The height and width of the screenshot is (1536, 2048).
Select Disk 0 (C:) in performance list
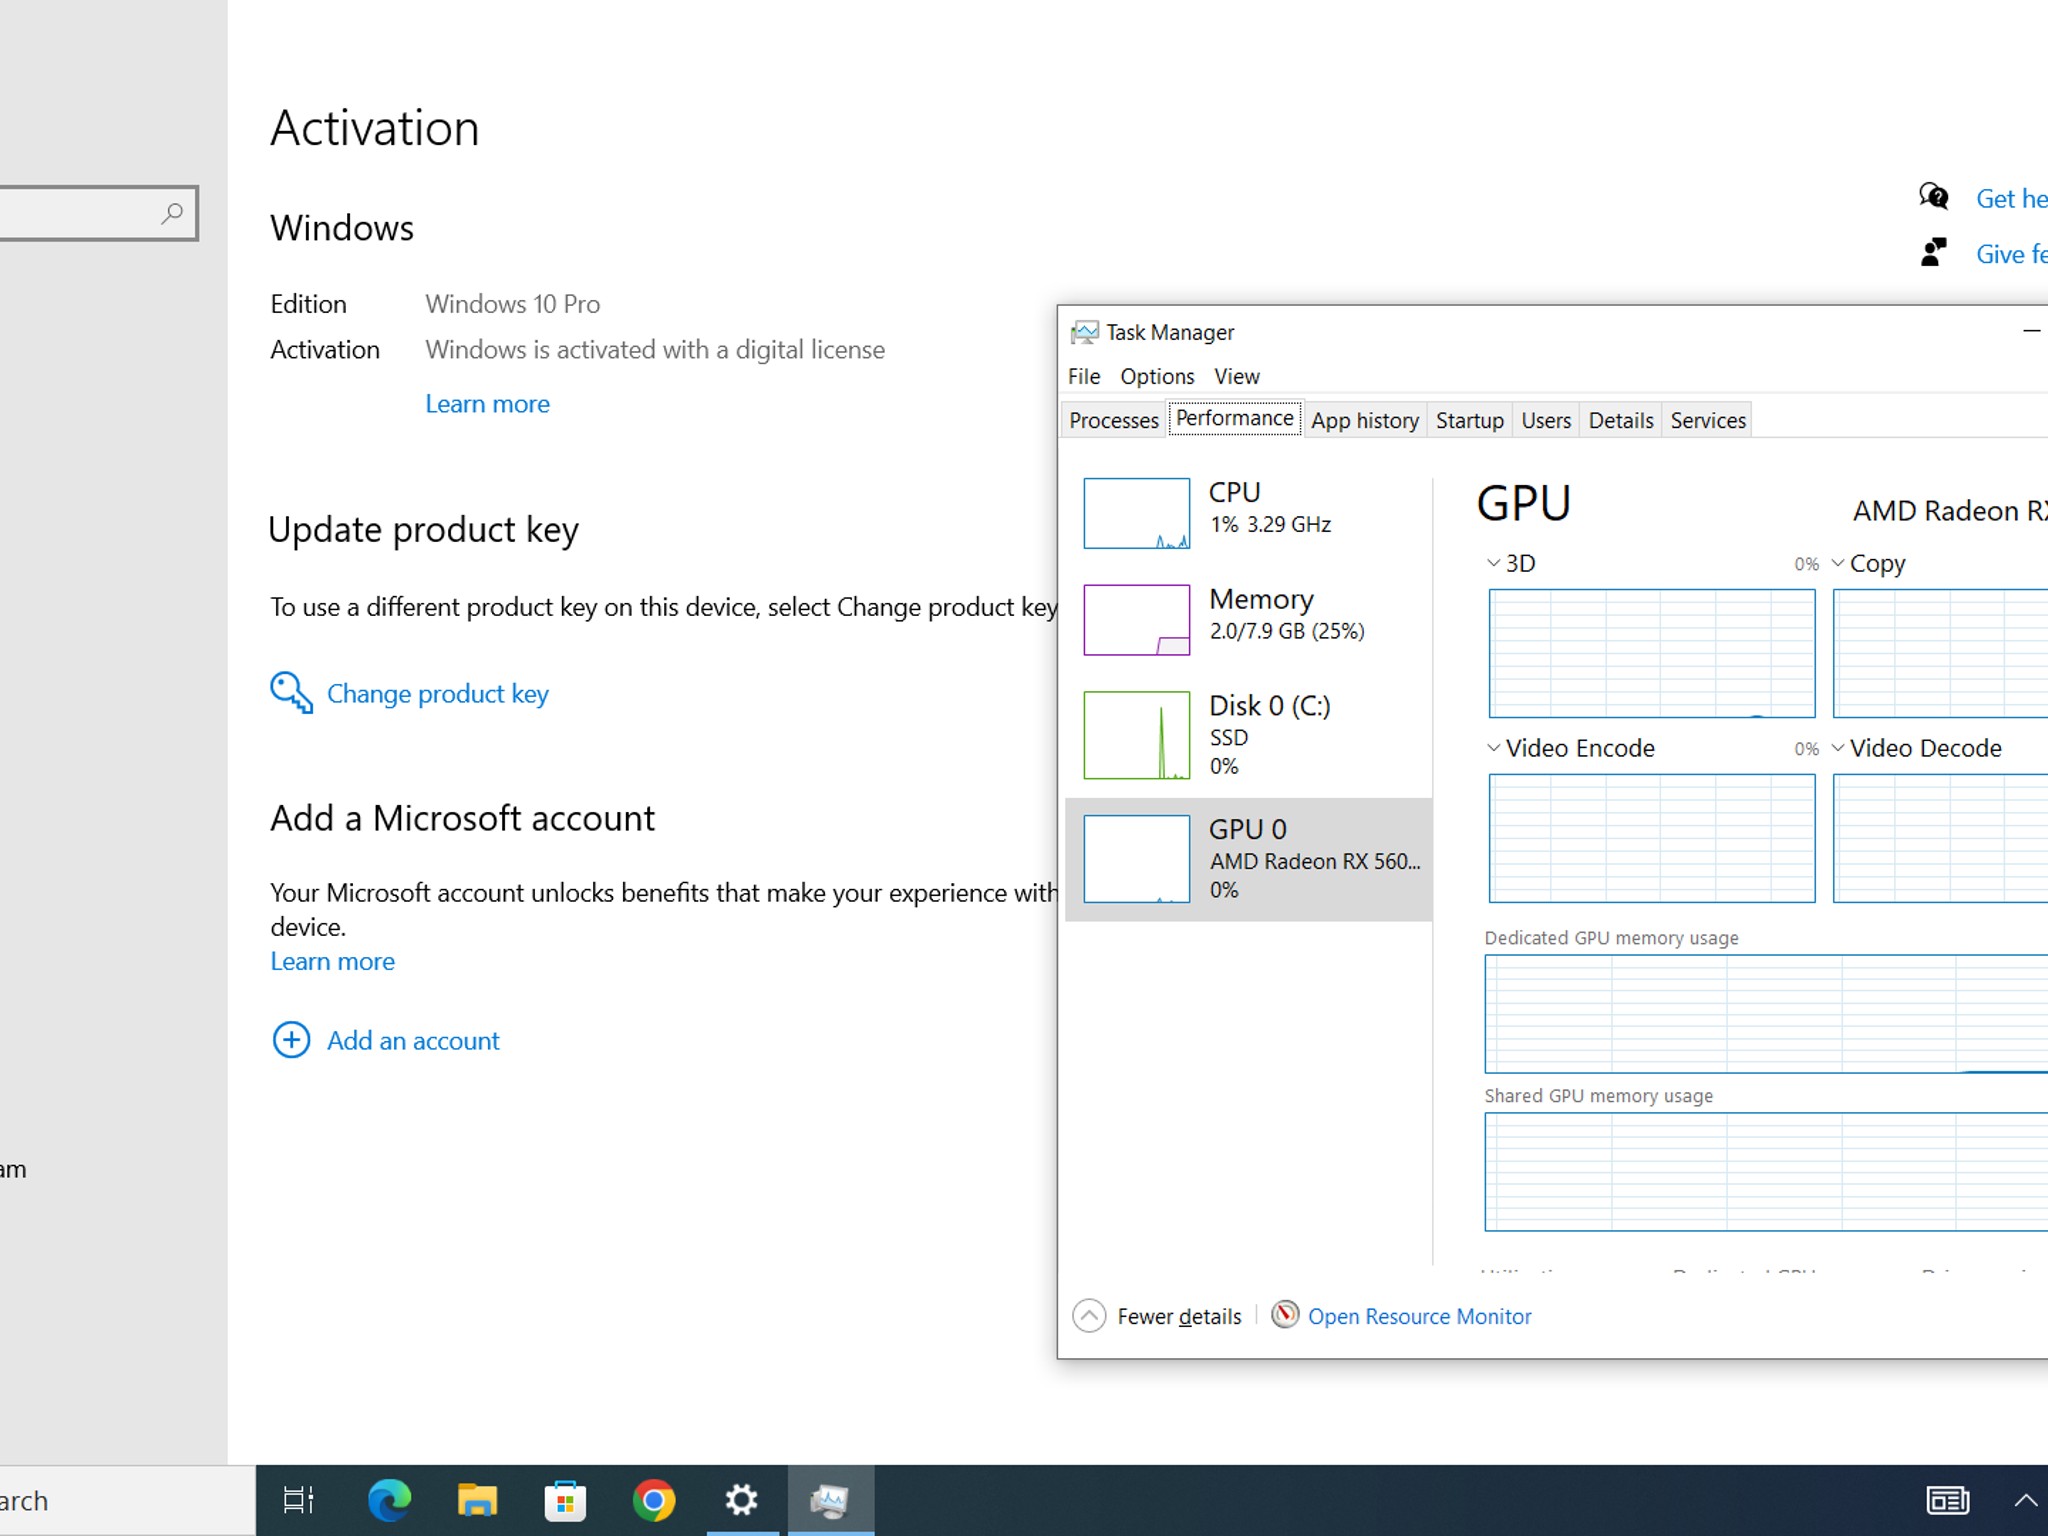click(x=1249, y=735)
